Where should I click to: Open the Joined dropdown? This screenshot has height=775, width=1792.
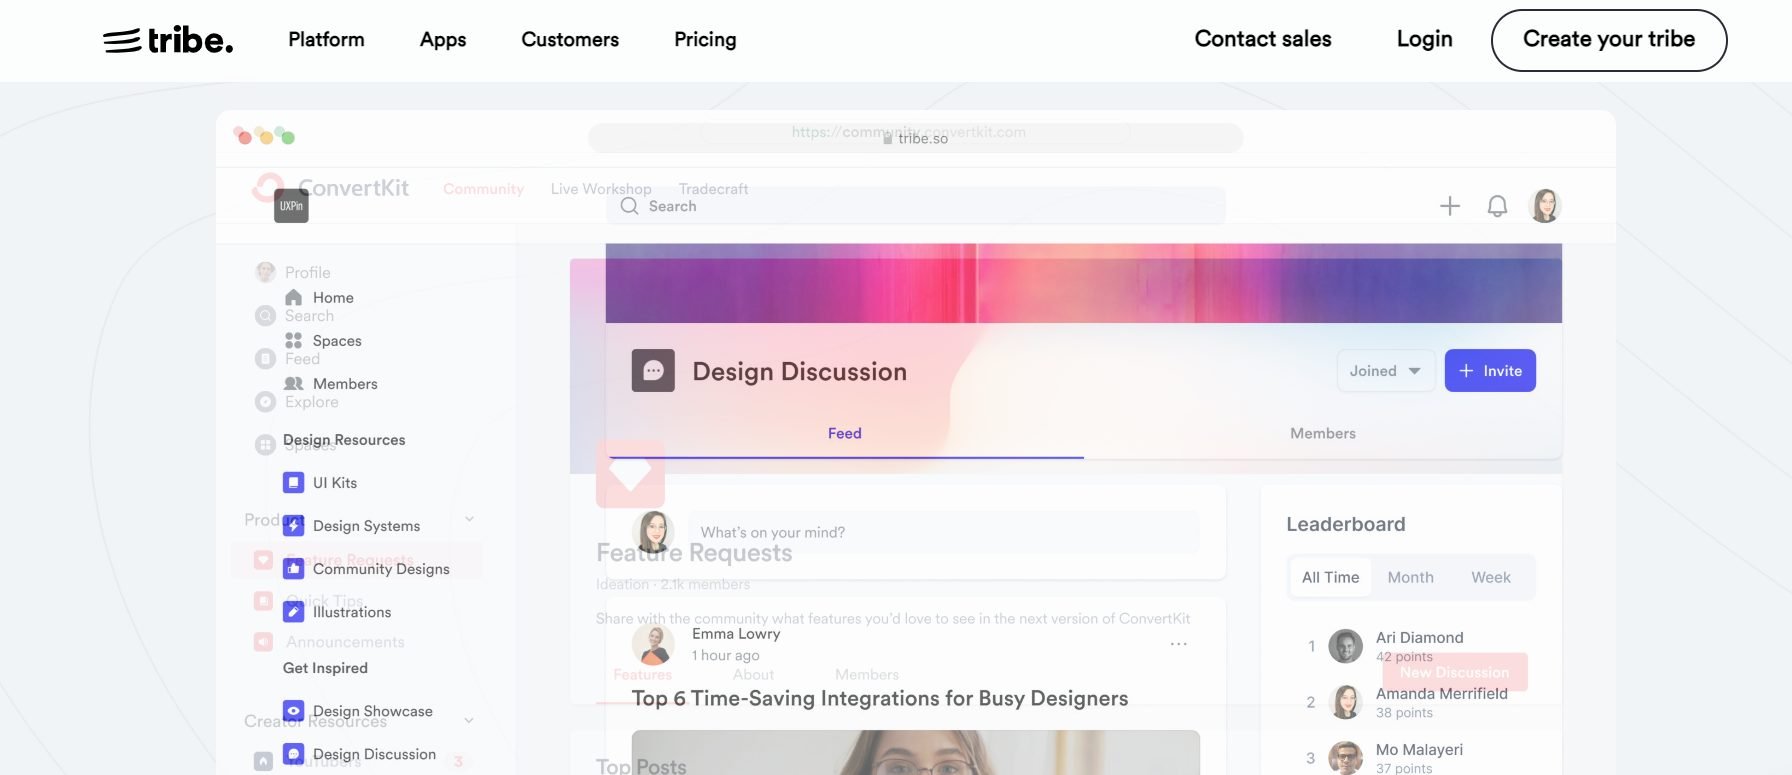coord(1386,371)
